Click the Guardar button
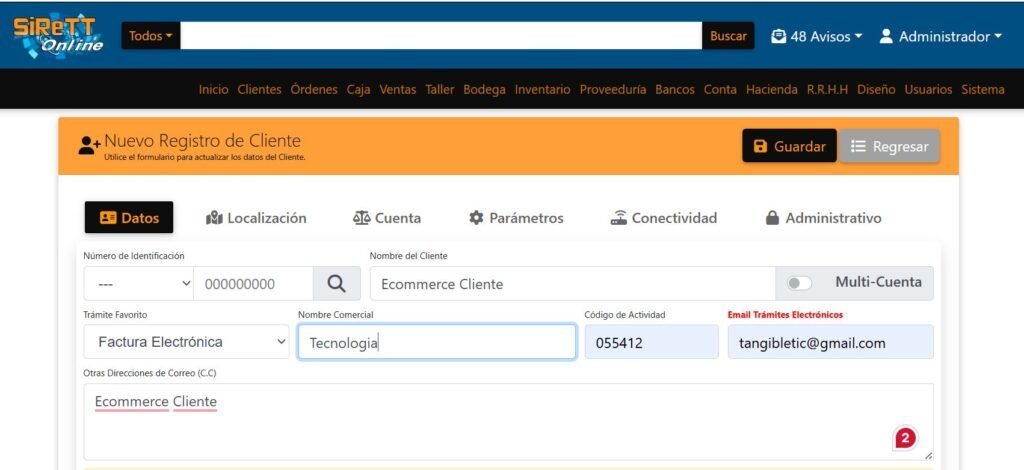1024x470 pixels. [789, 146]
